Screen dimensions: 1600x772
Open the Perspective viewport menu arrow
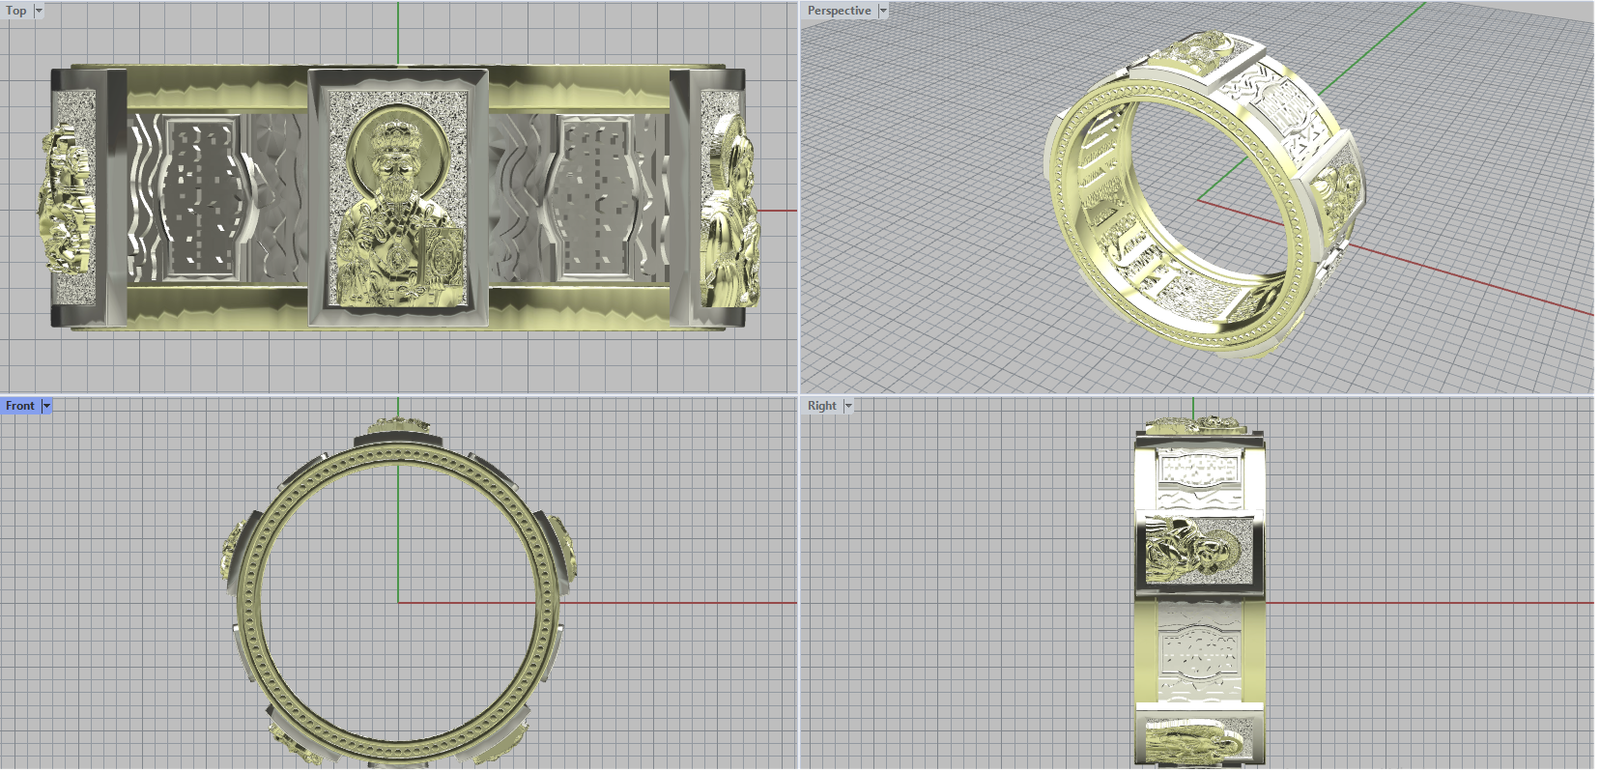(x=883, y=10)
